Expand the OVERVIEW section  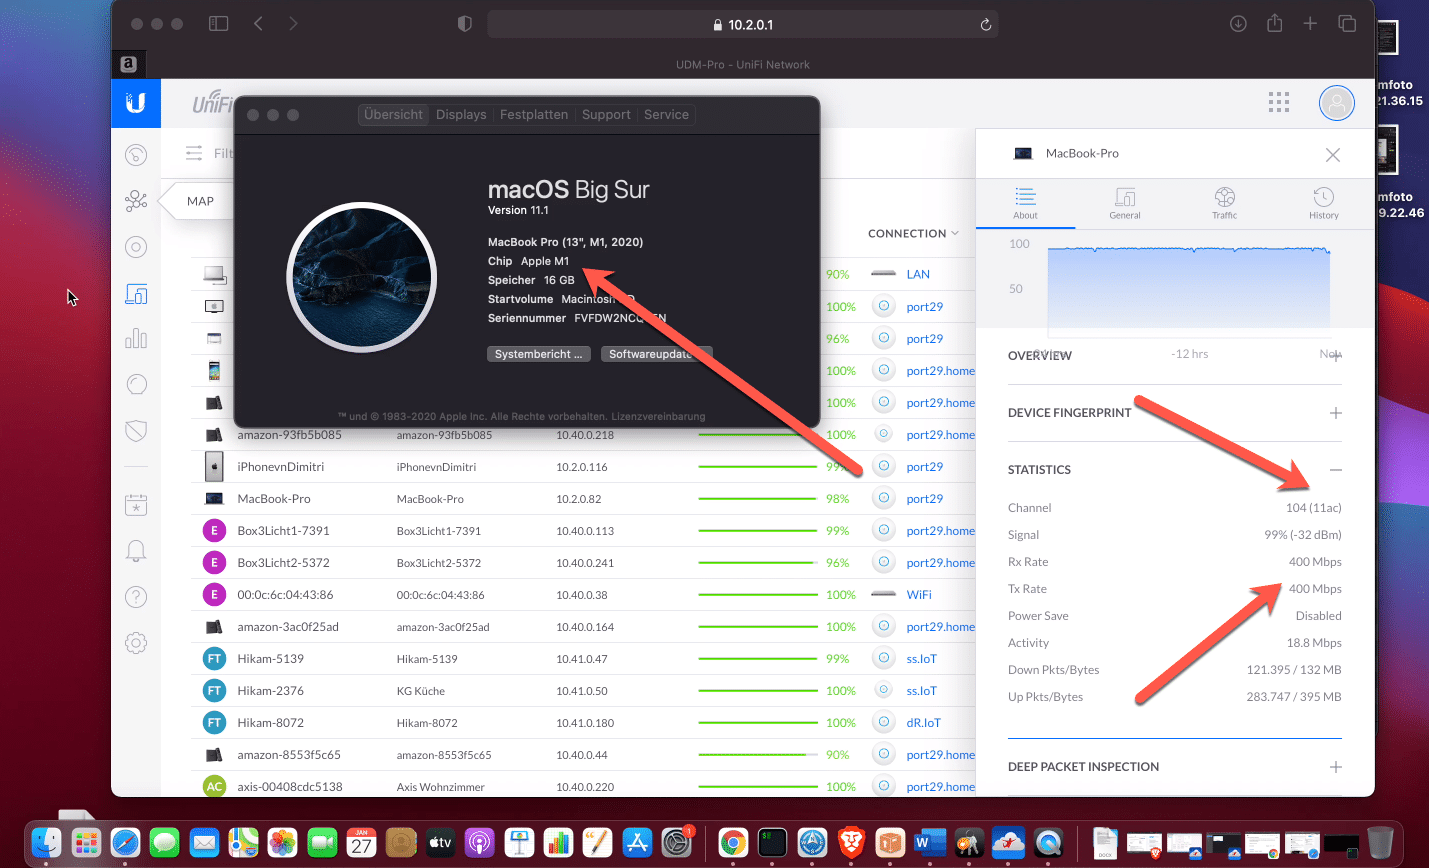[x=1336, y=356]
